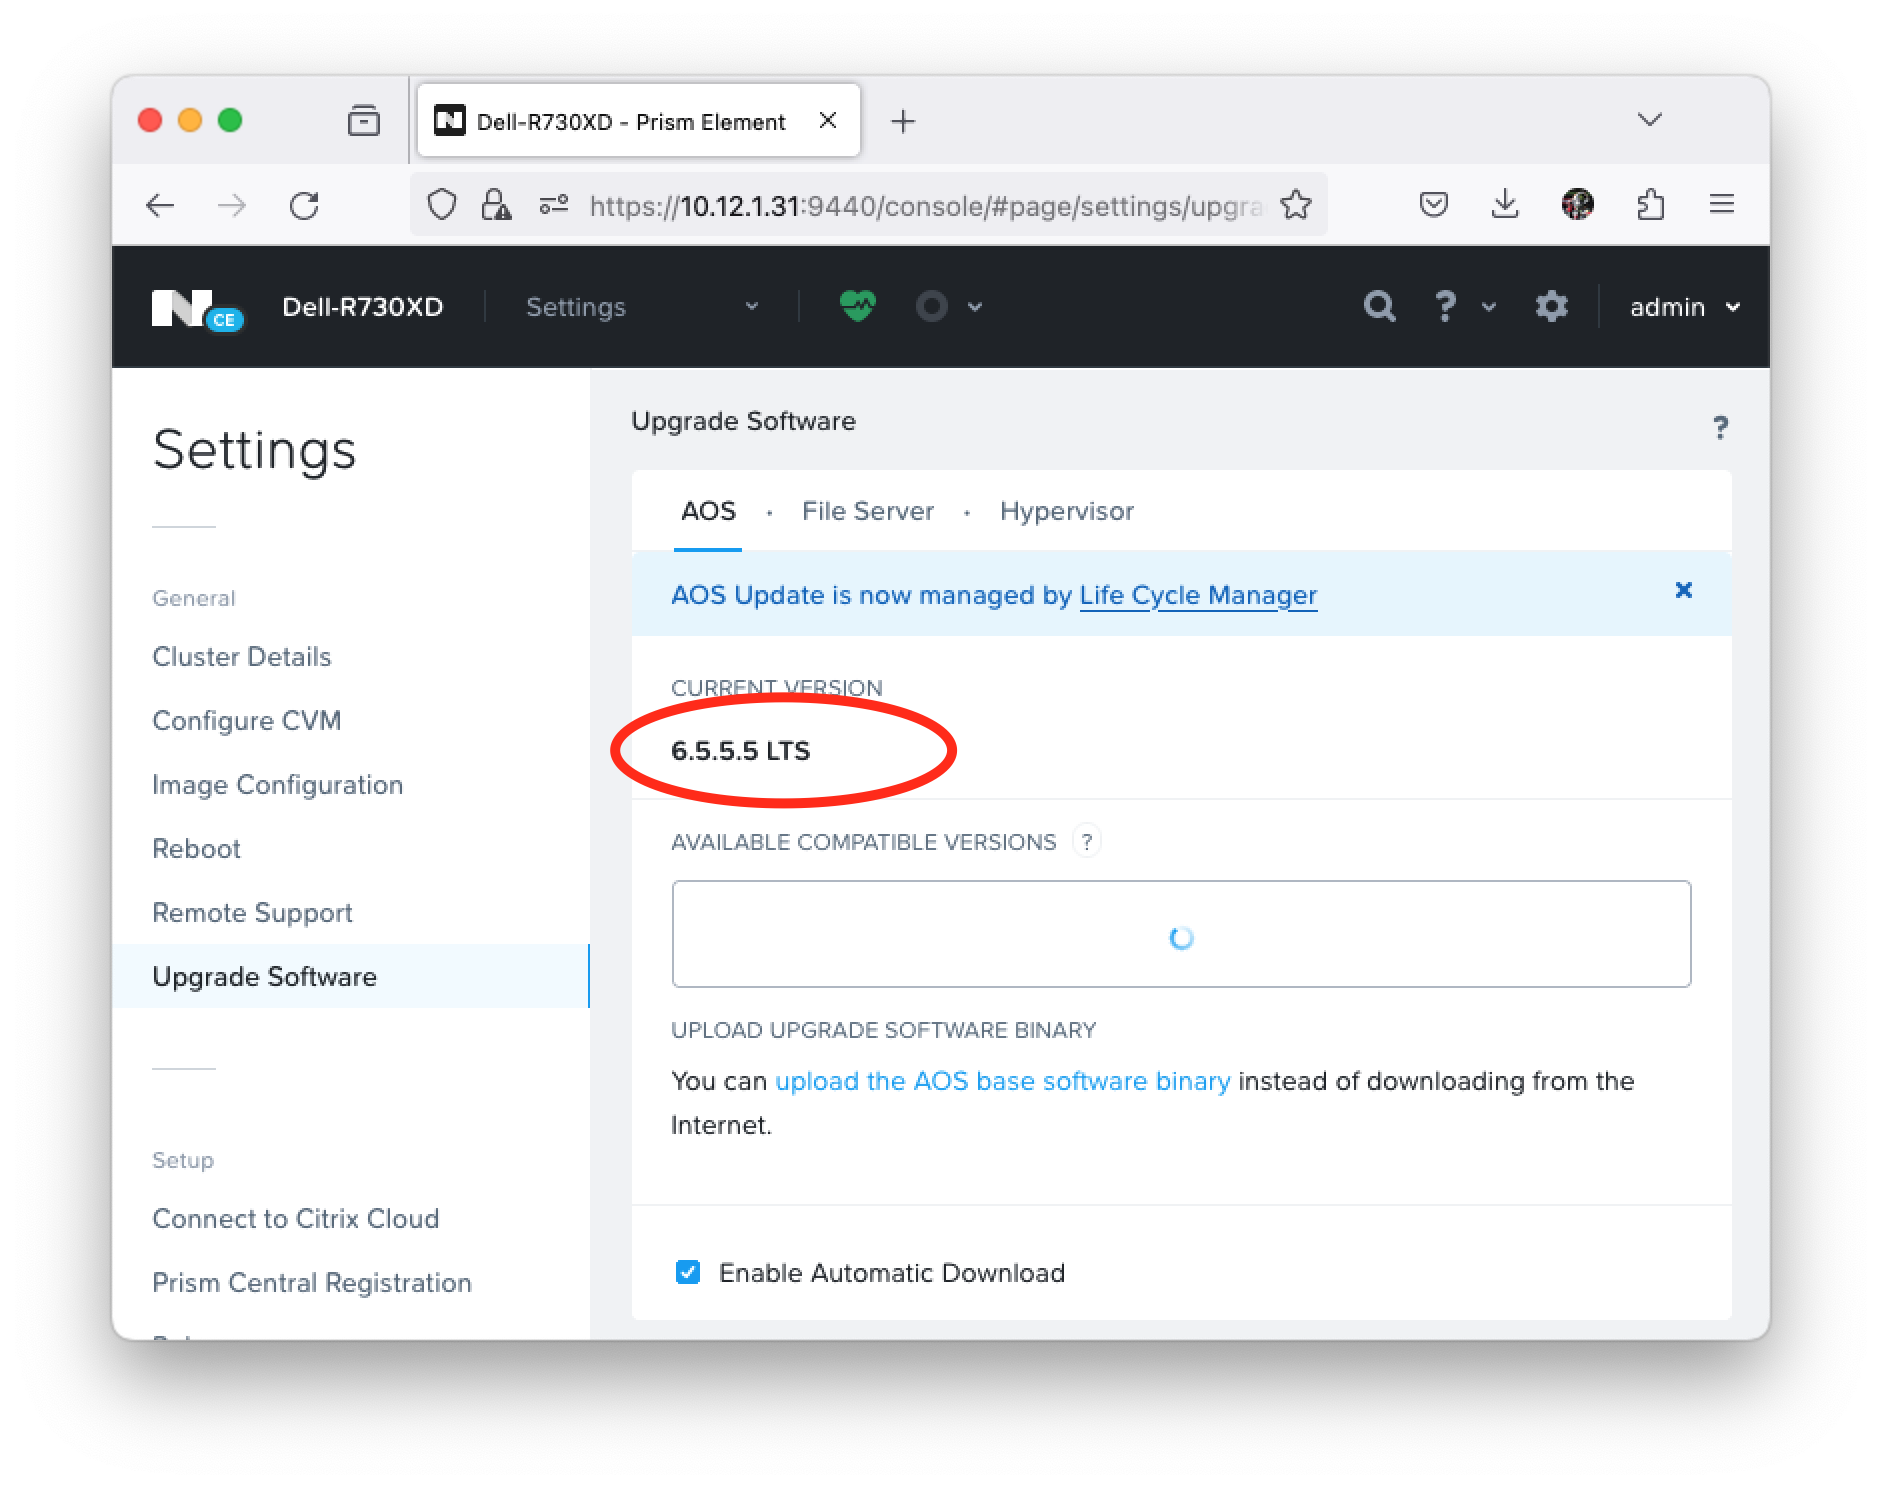Go forward in browser history

[x=232, y=206]
